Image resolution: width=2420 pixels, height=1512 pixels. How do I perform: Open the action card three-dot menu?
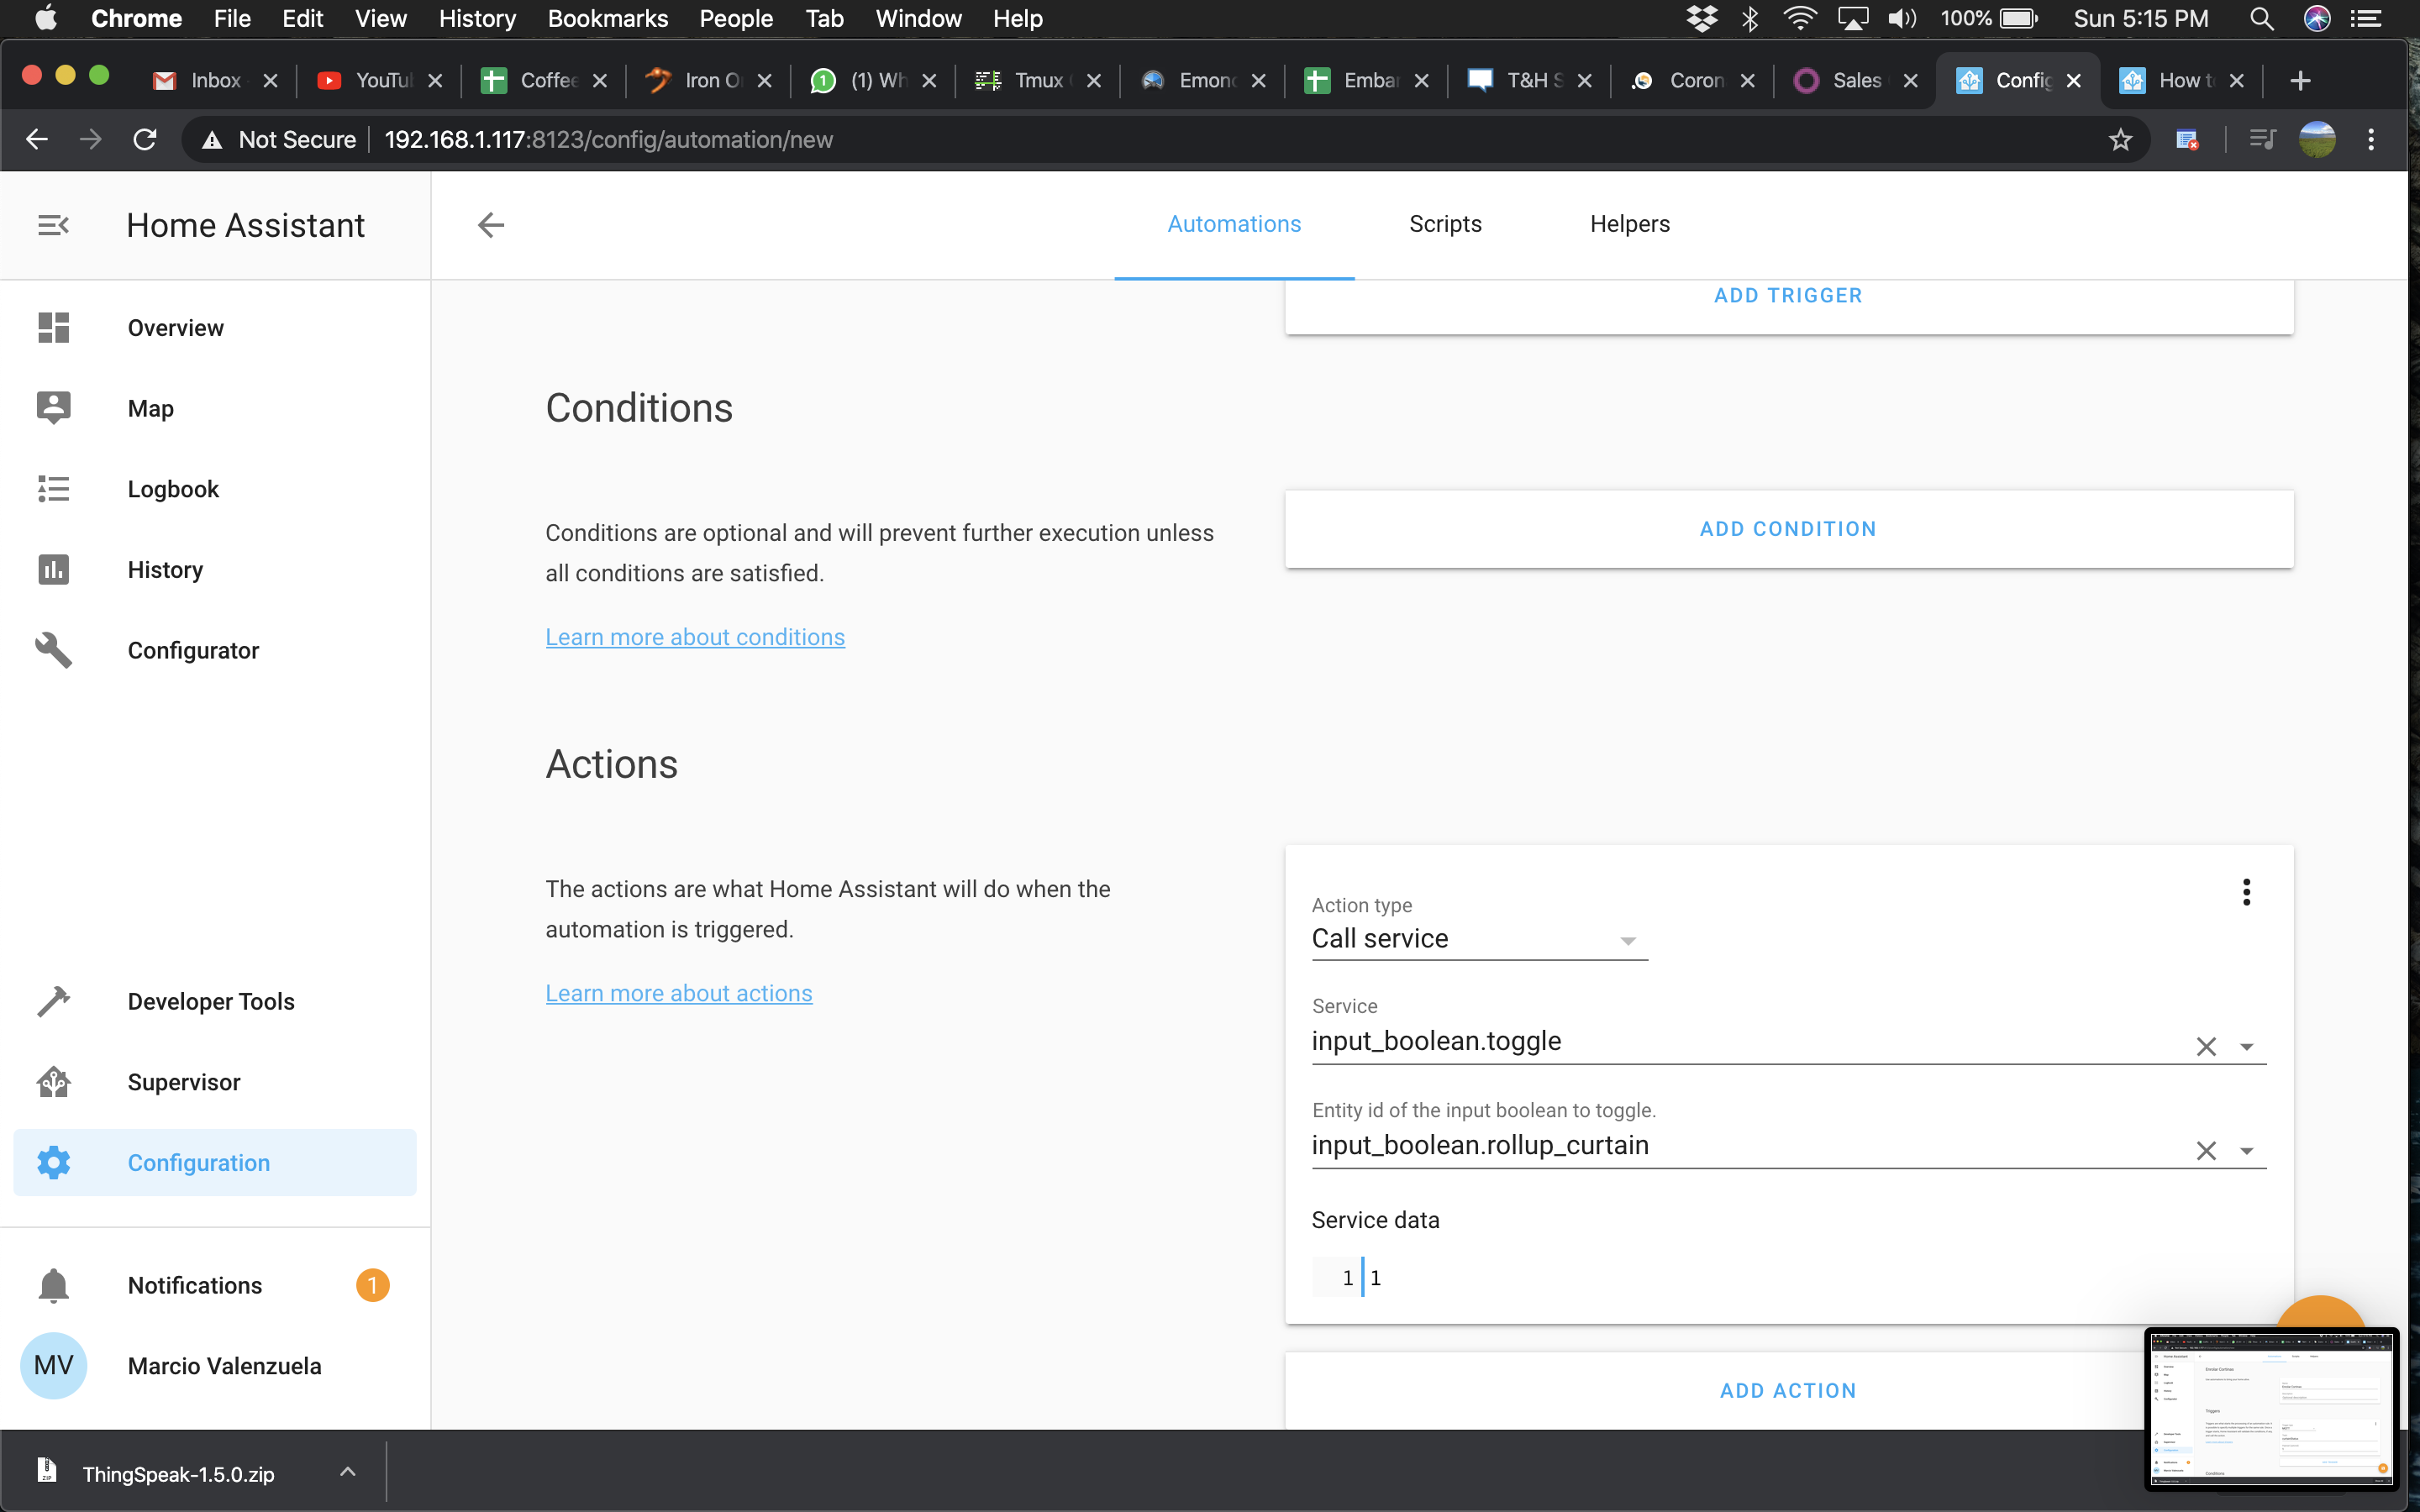coord(2246,891)
